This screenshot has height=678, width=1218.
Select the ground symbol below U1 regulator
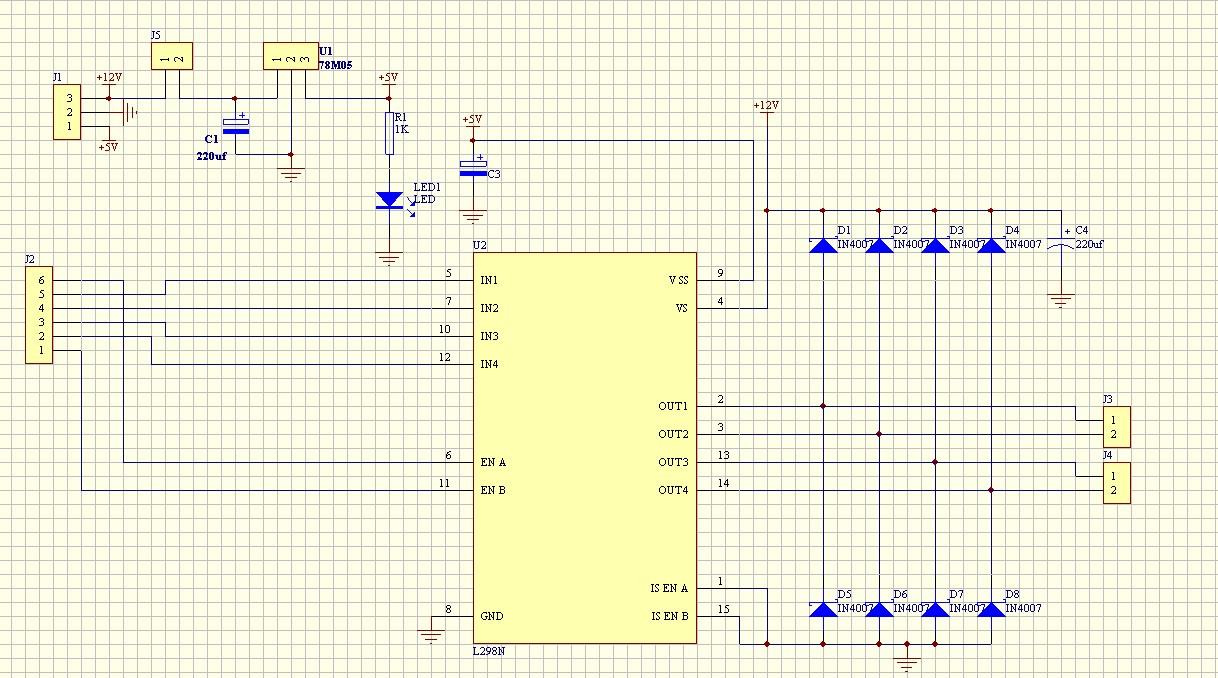291,174
